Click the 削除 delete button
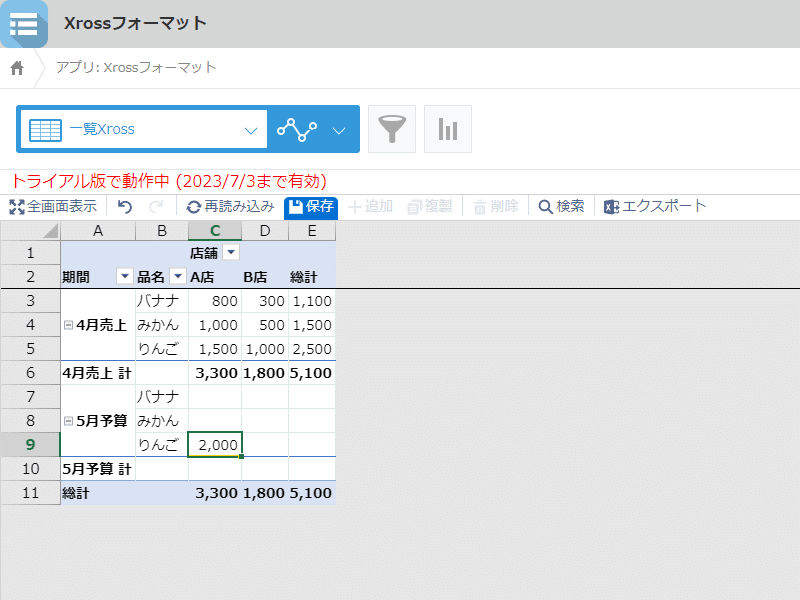This screenshot has width=800, height=600. tap(496, 207)
